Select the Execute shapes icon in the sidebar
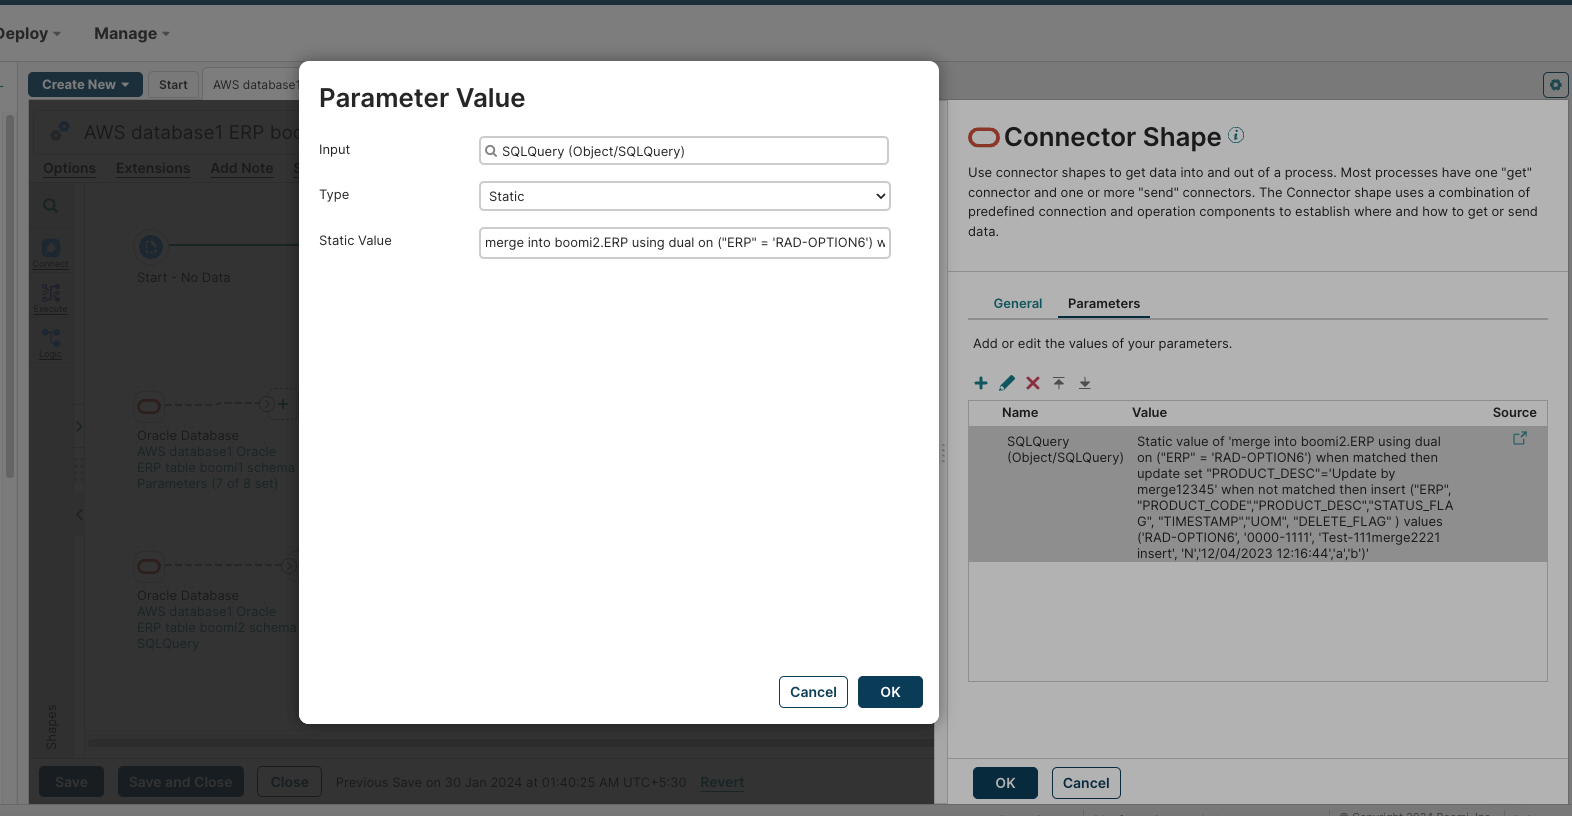 (x=51, y=297)
